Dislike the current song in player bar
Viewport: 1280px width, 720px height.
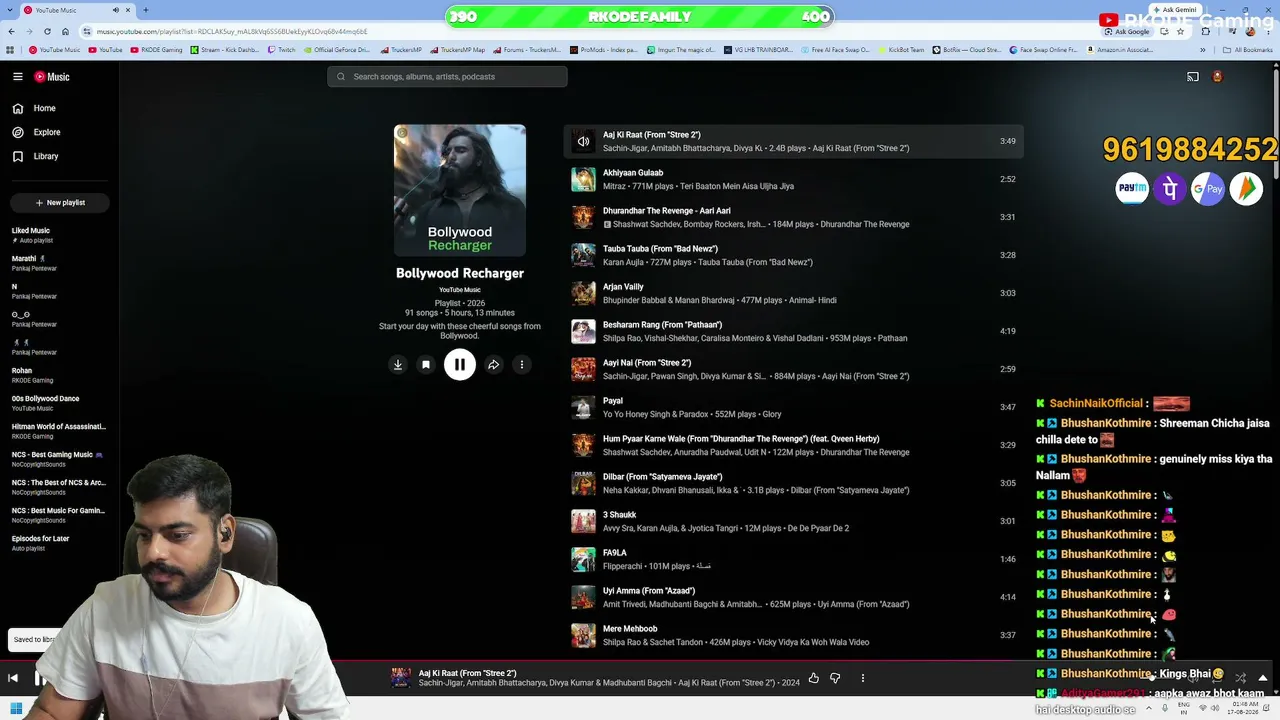point(835,678)
